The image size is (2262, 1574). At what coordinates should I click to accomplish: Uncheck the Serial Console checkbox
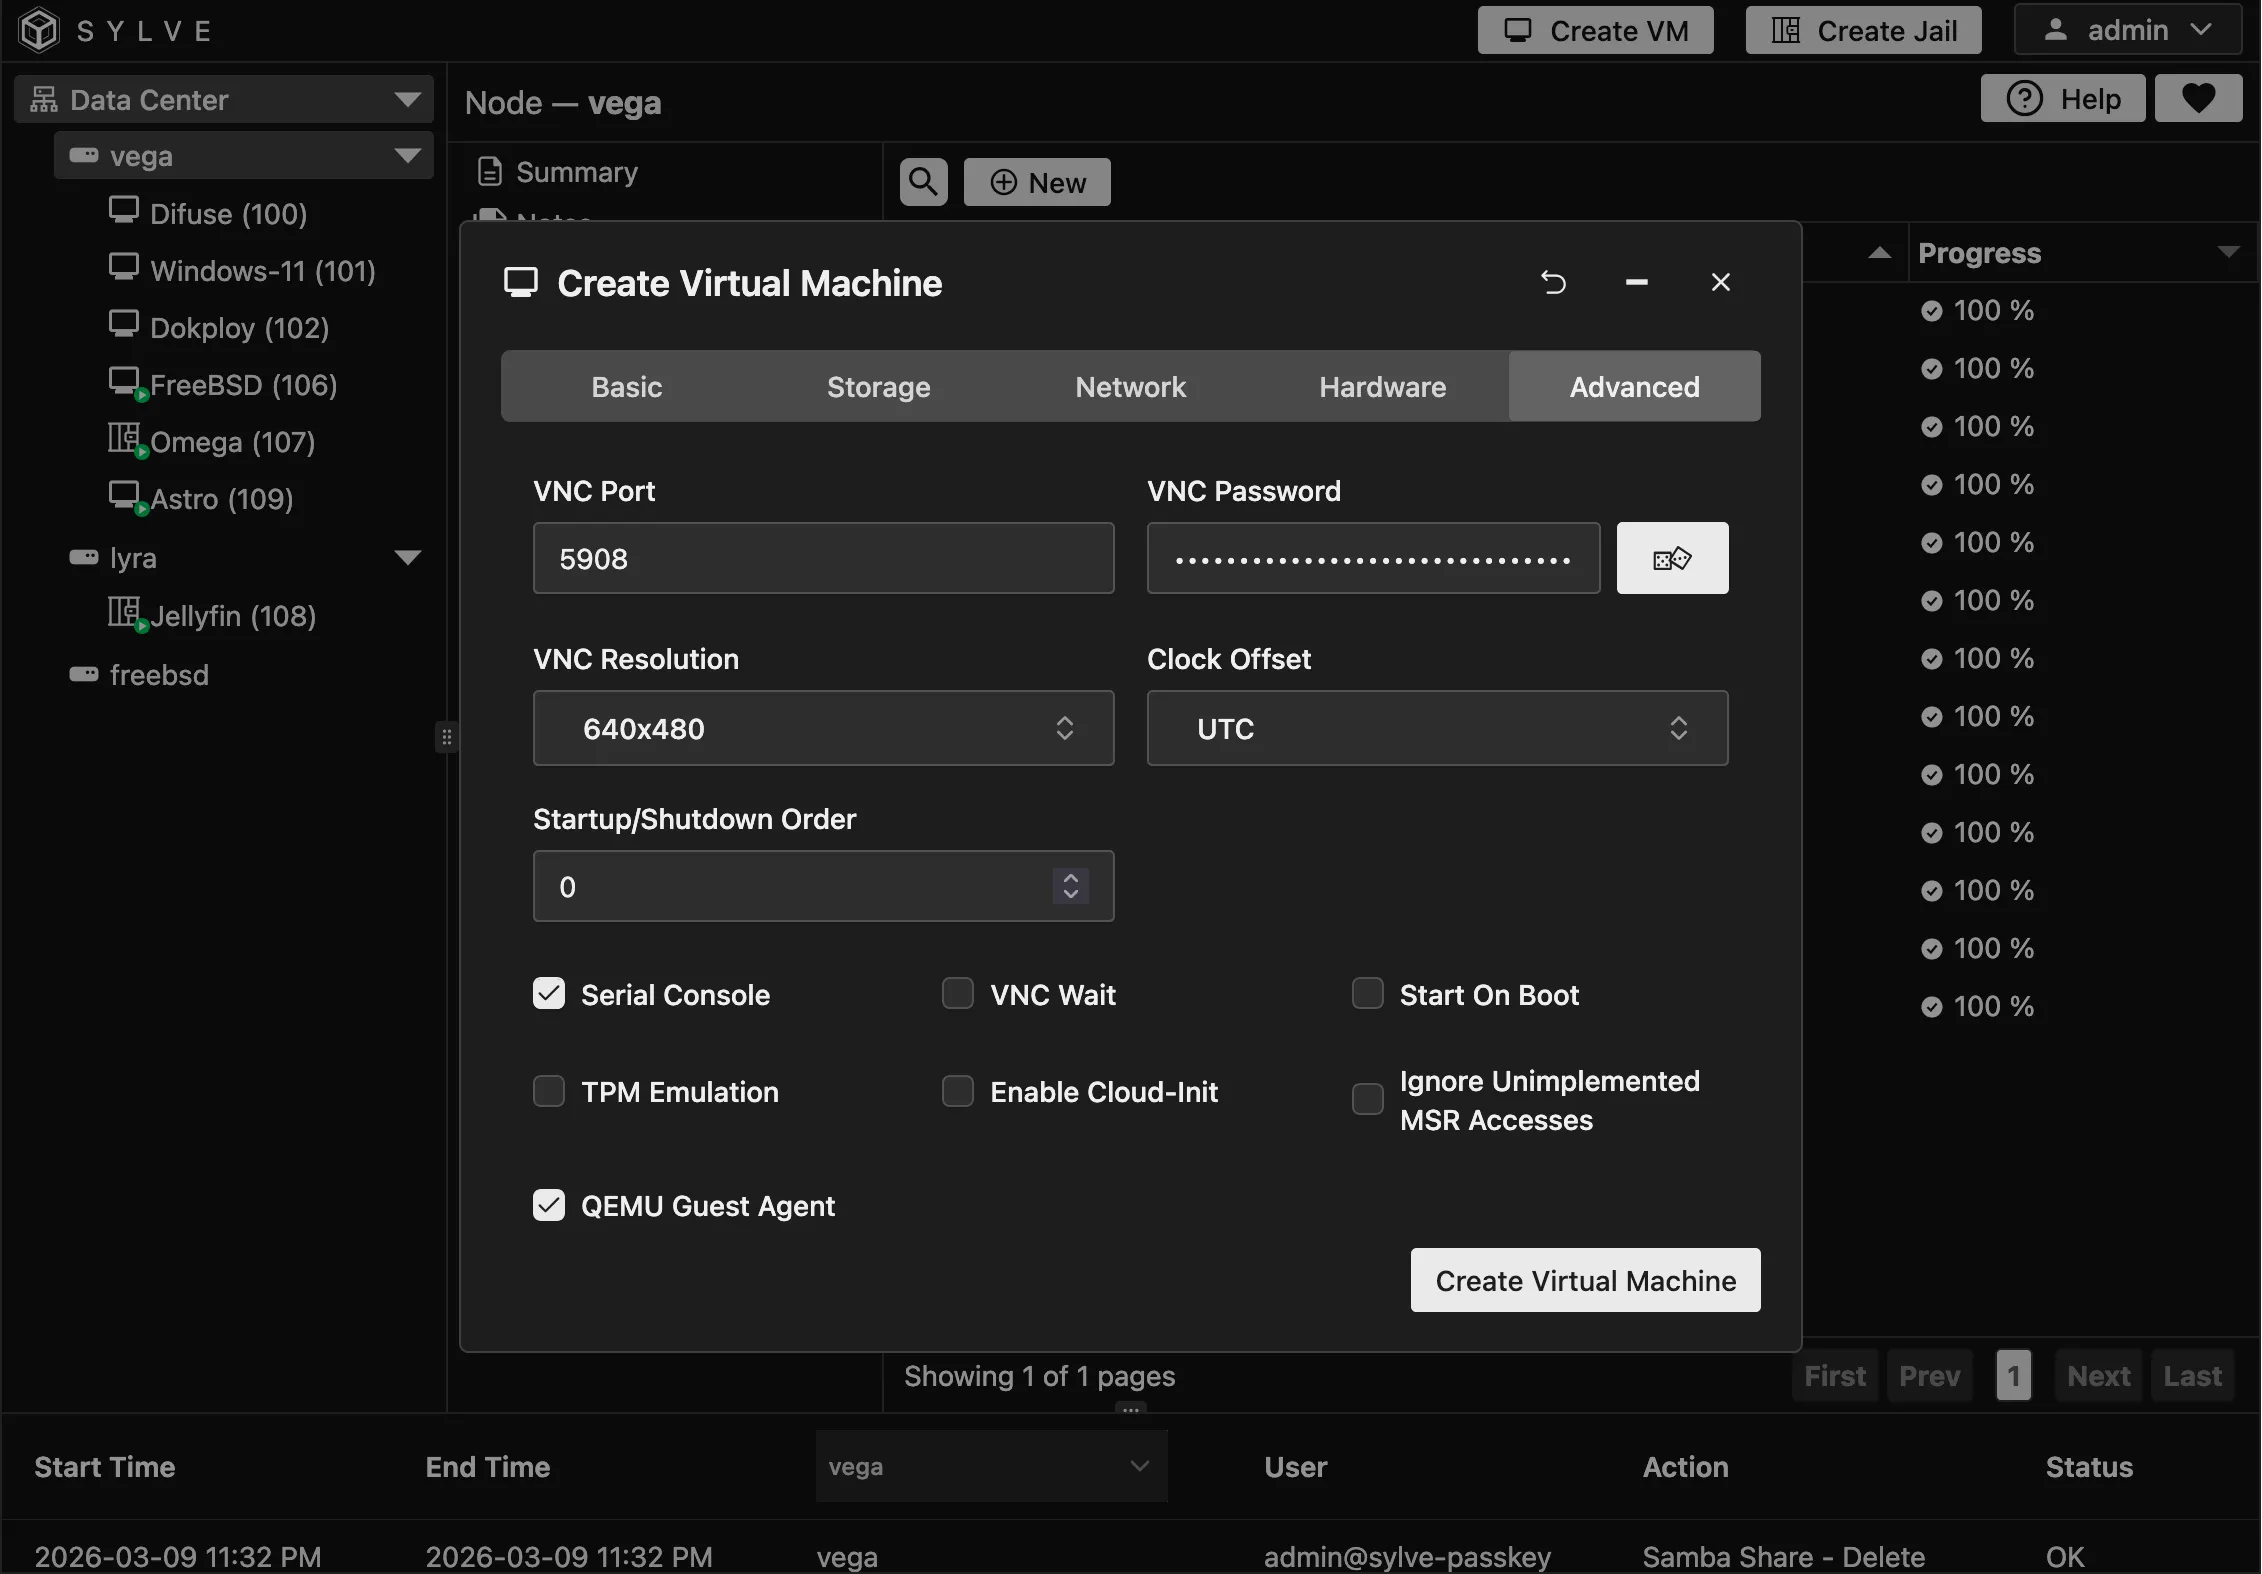(x=549, y=993)
